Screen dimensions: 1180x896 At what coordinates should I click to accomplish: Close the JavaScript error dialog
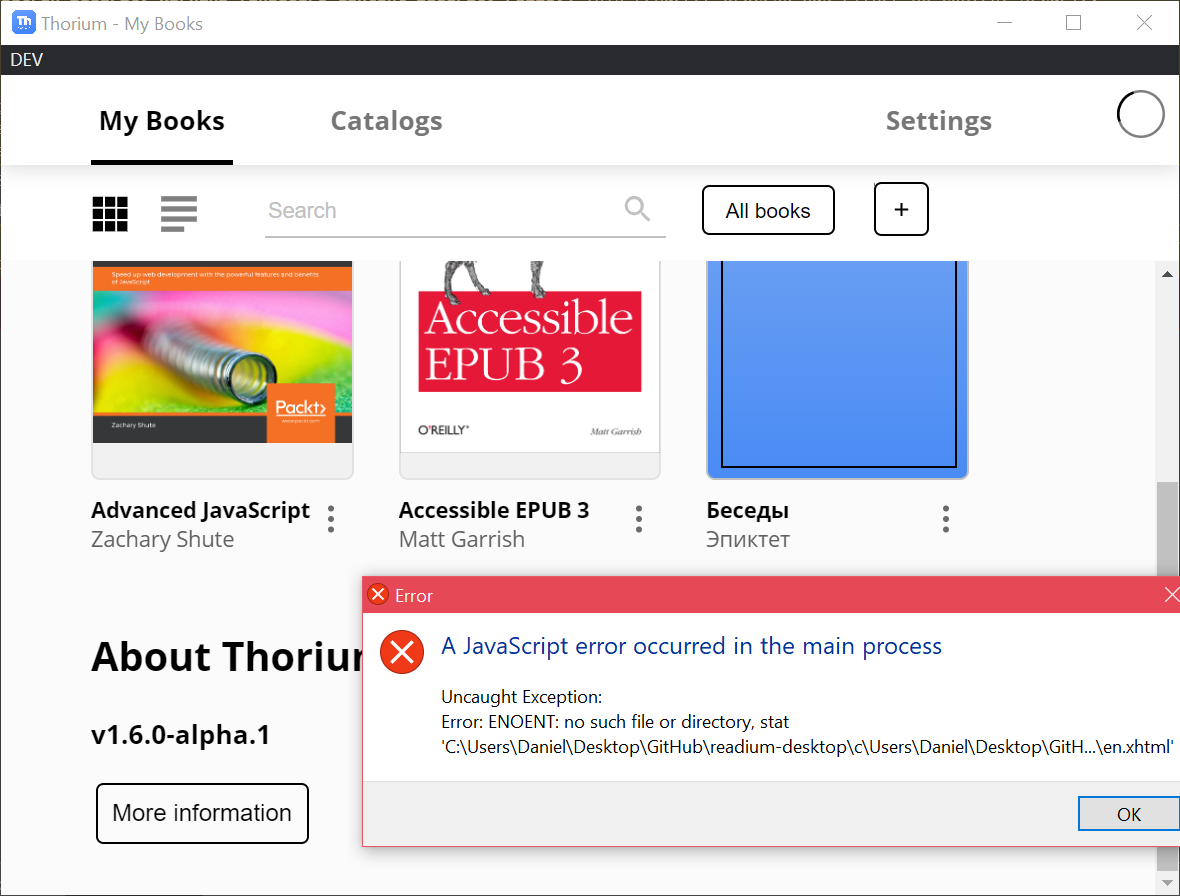coord(1171,594)
